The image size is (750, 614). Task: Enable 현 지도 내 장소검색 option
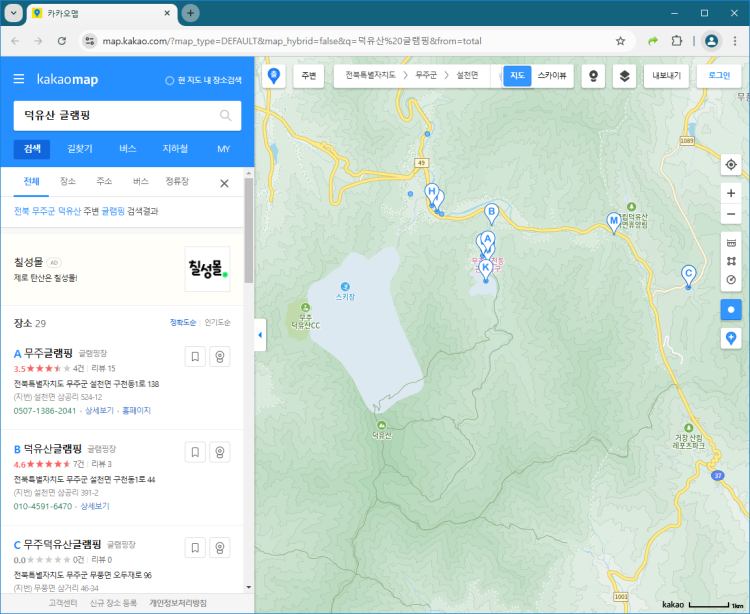coord(203,80)
